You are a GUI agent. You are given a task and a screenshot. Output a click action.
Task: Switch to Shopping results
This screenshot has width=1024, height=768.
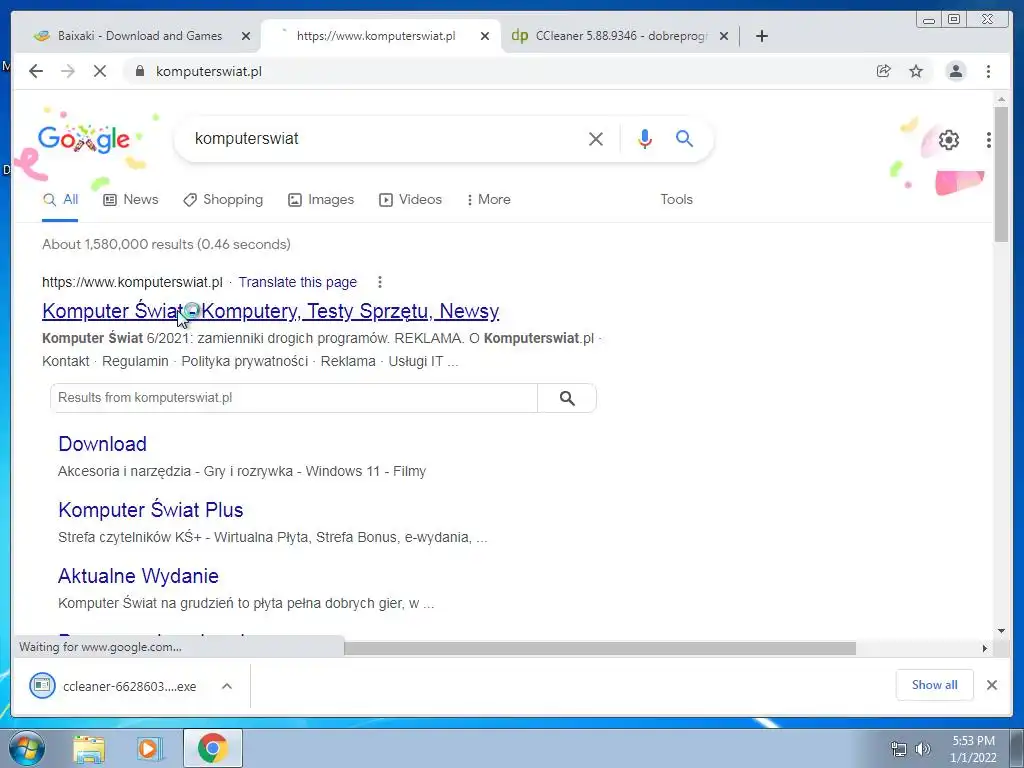(223, 200)
